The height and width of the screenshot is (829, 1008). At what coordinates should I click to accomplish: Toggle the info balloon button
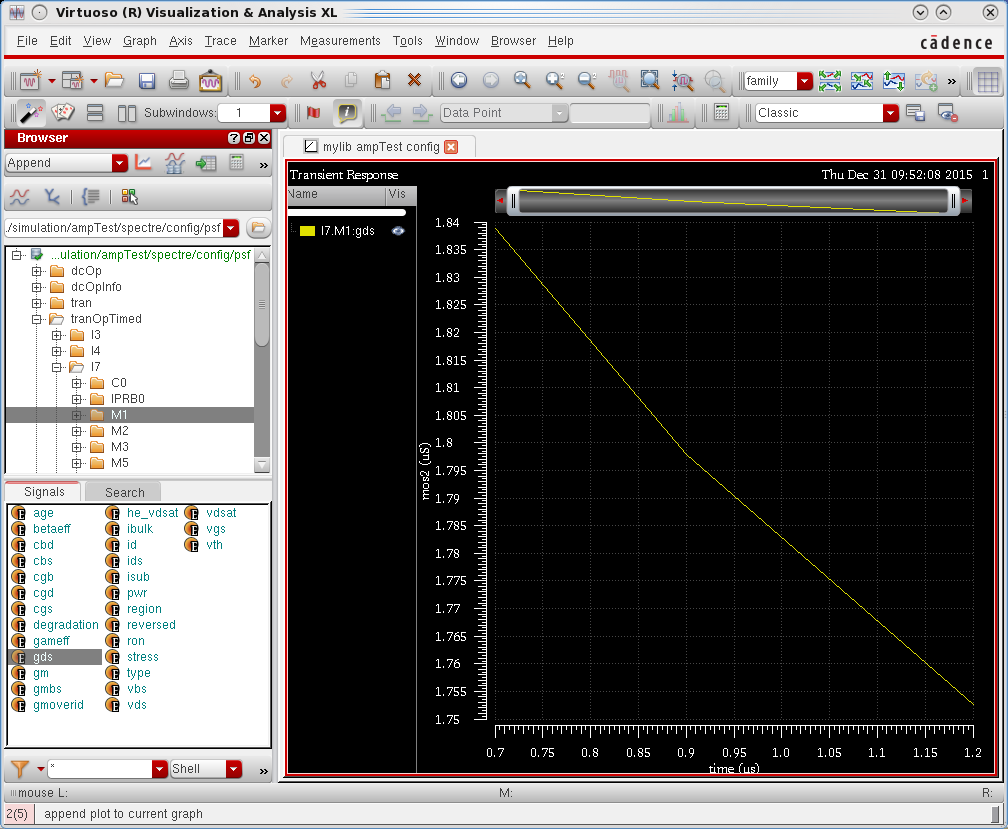[346, 113]
